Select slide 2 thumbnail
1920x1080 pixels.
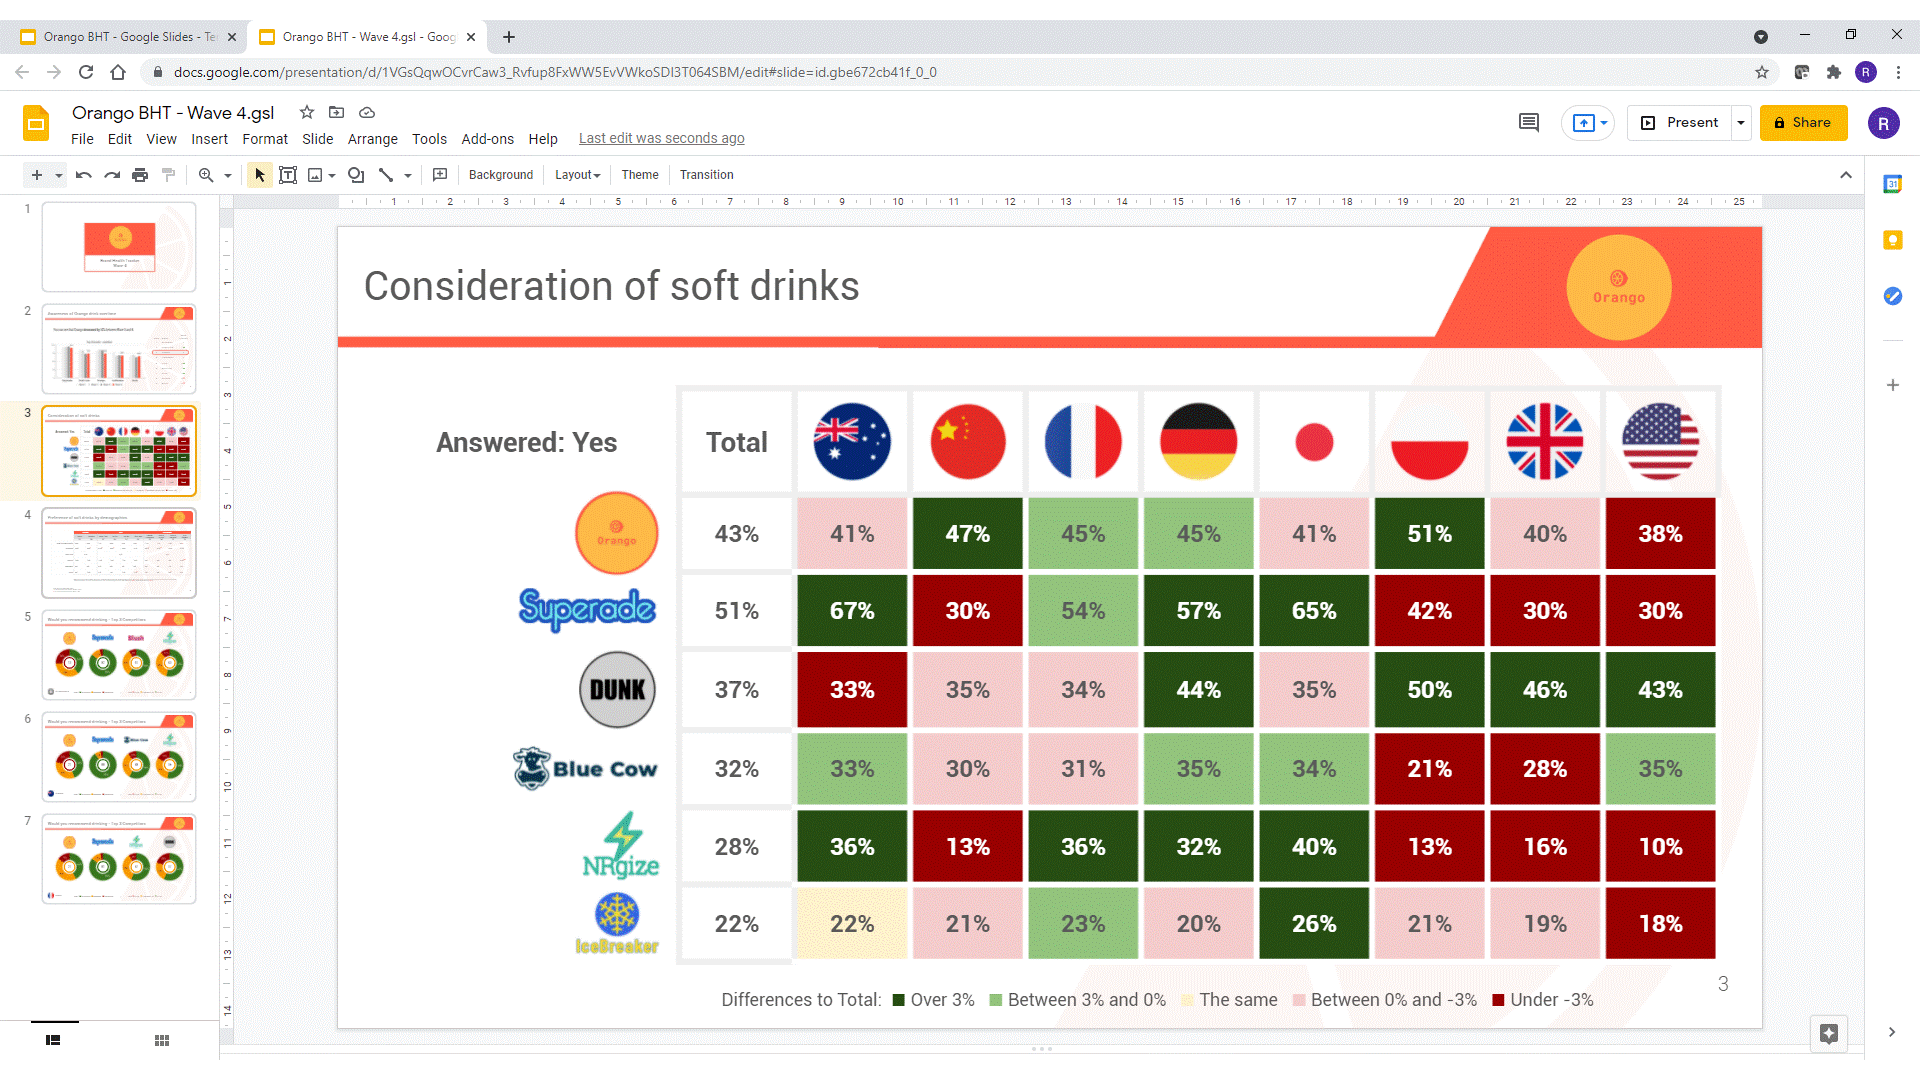(119, 349)
